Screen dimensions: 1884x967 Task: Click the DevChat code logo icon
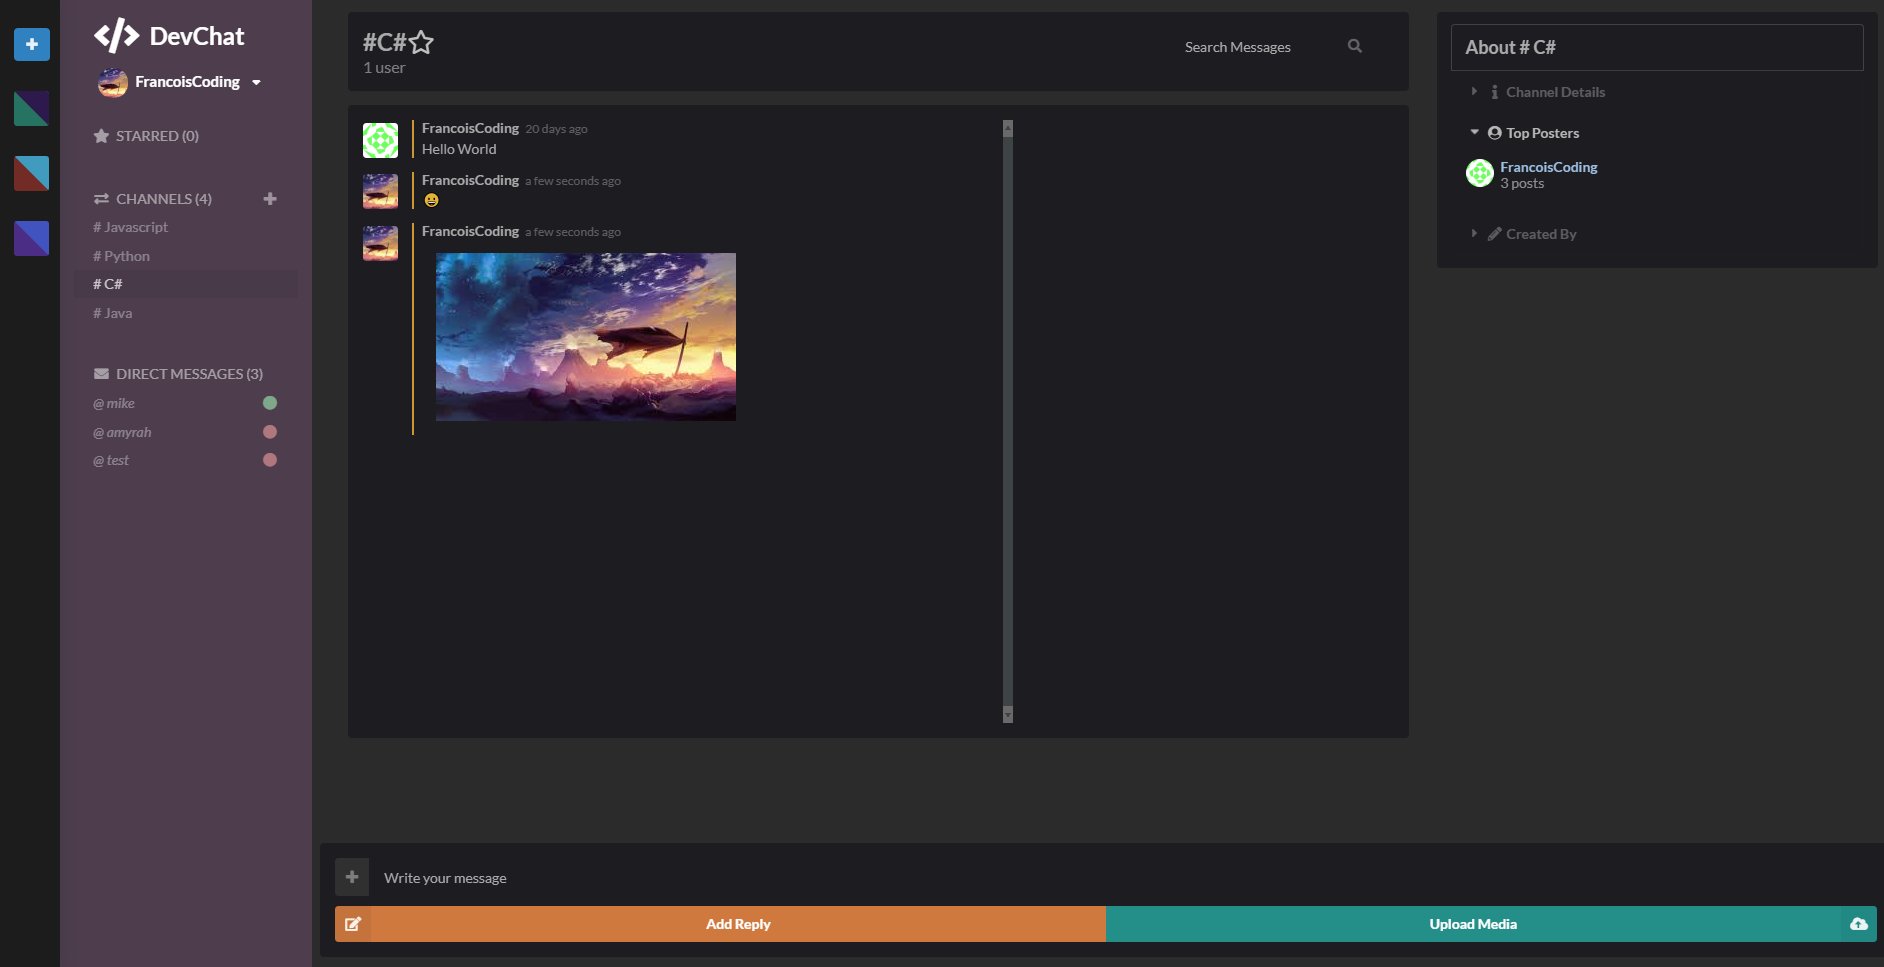116,36
